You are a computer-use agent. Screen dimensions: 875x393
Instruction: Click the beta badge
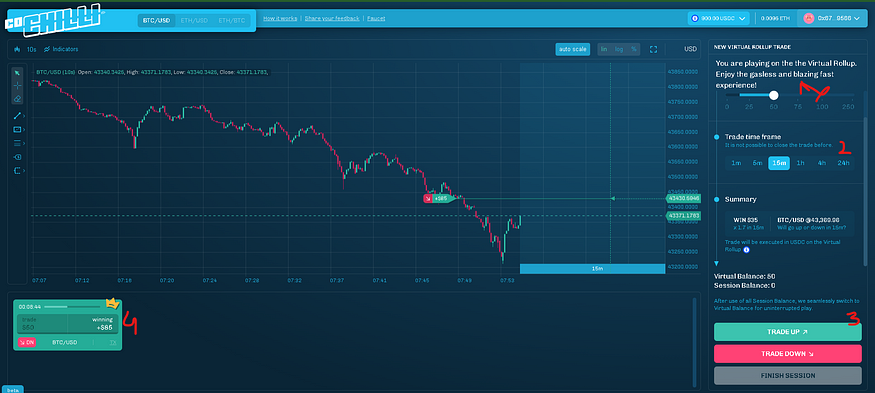coord(12,389)
